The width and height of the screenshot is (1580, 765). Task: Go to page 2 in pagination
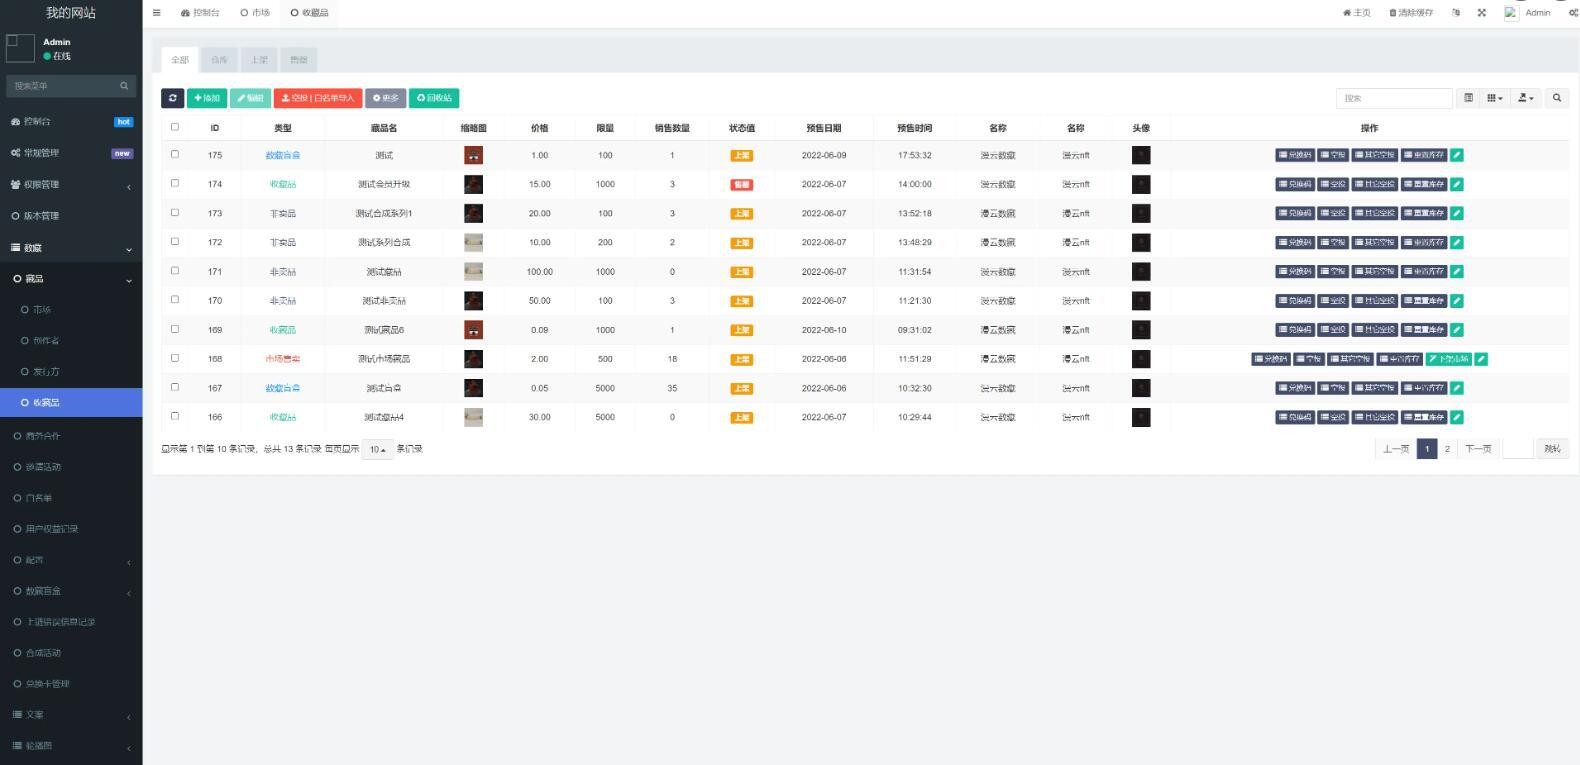coord(1447,449)
